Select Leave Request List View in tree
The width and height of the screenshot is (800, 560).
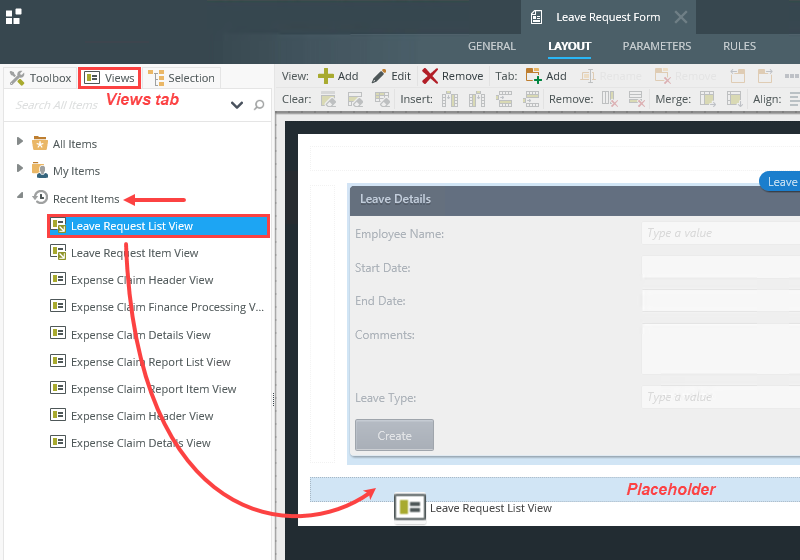[x=159, y=226]
